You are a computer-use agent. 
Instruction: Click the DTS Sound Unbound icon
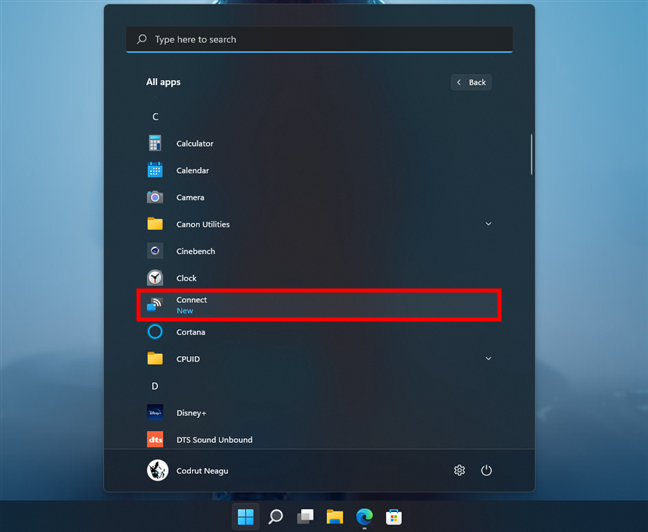[x=155, y=439]
